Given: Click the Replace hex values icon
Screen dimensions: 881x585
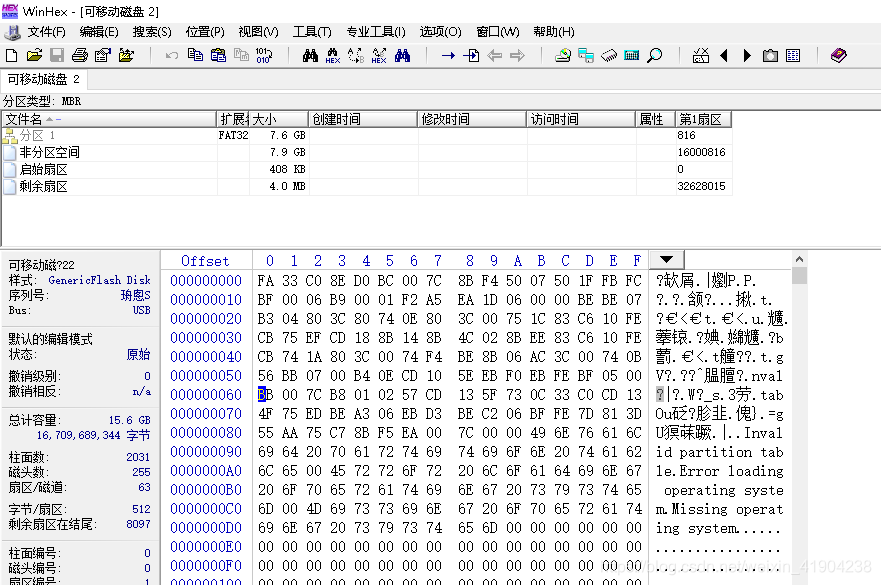Looking at the screenshot, I should [379, 55].
